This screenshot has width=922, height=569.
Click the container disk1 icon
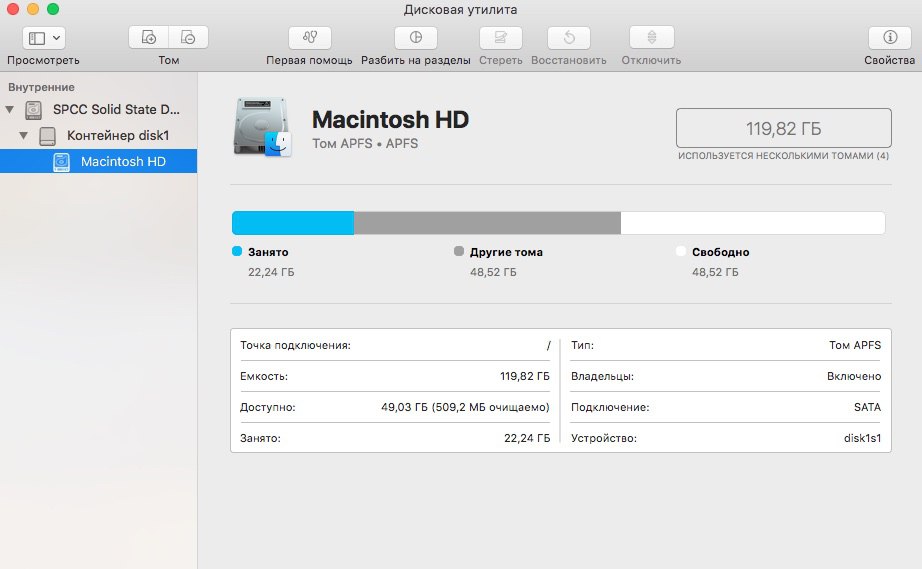point(48,136)
